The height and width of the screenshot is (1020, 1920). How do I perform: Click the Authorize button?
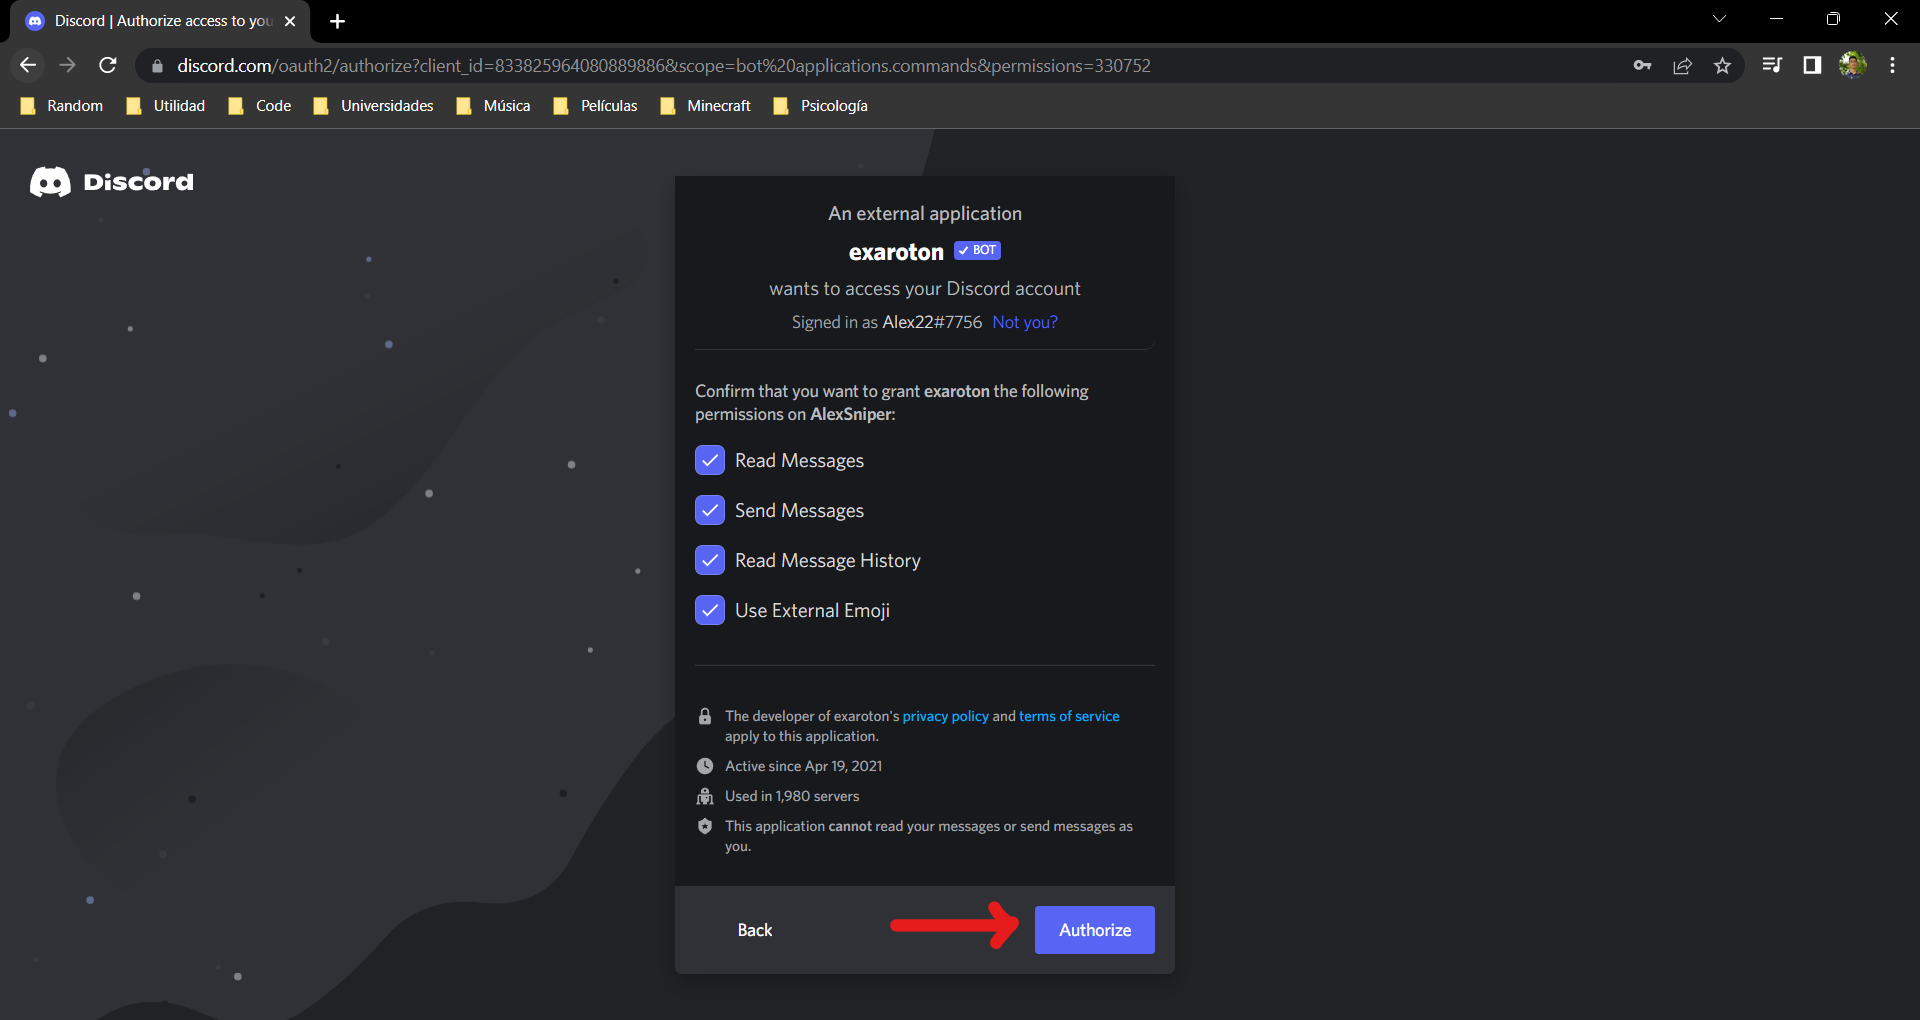coord(1094,930)
